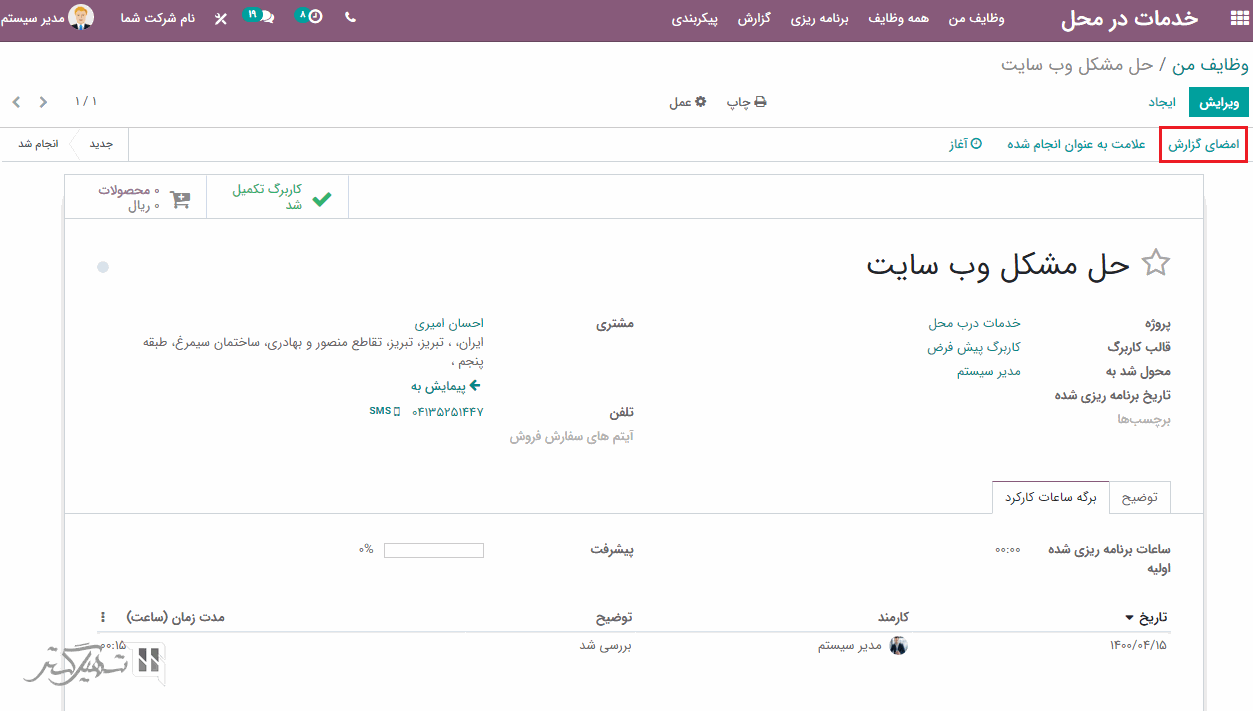
Task: Open the chat messages icon with badge 19
Action: (265, 18)
